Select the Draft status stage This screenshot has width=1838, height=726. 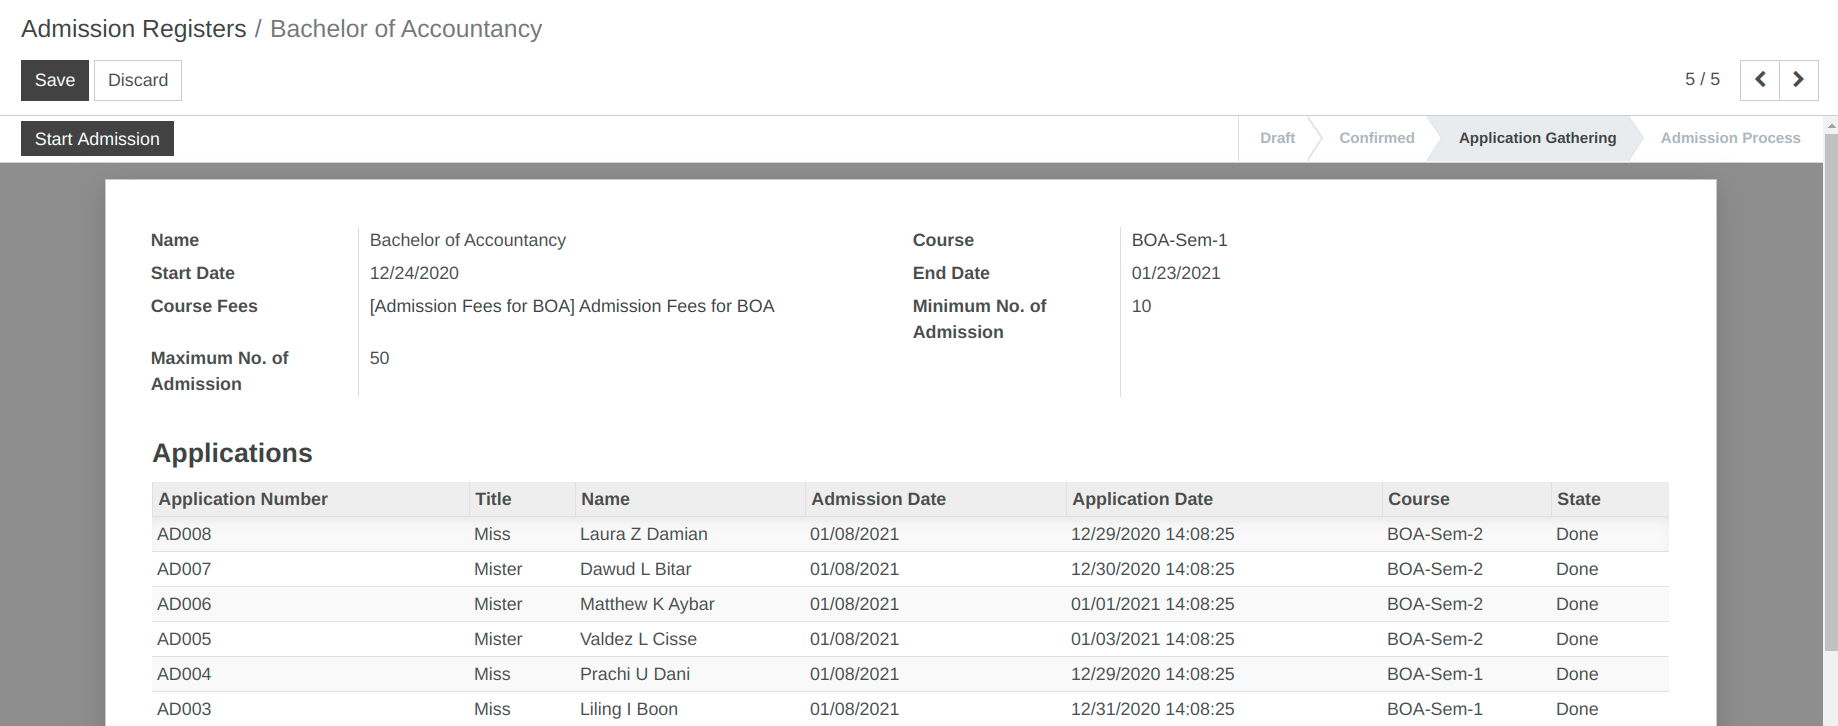(1276, 138)
